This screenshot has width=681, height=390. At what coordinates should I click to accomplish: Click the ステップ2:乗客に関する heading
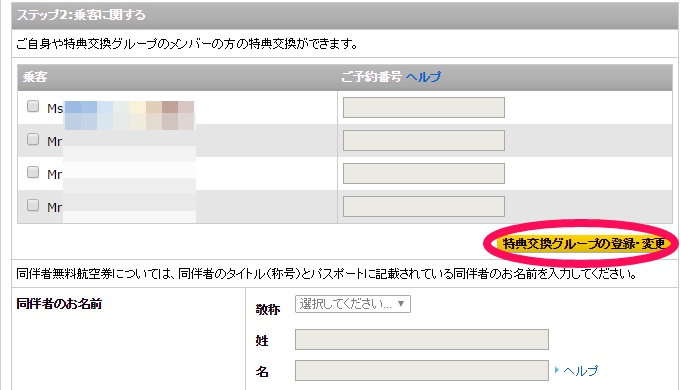[x=81, y=15]
